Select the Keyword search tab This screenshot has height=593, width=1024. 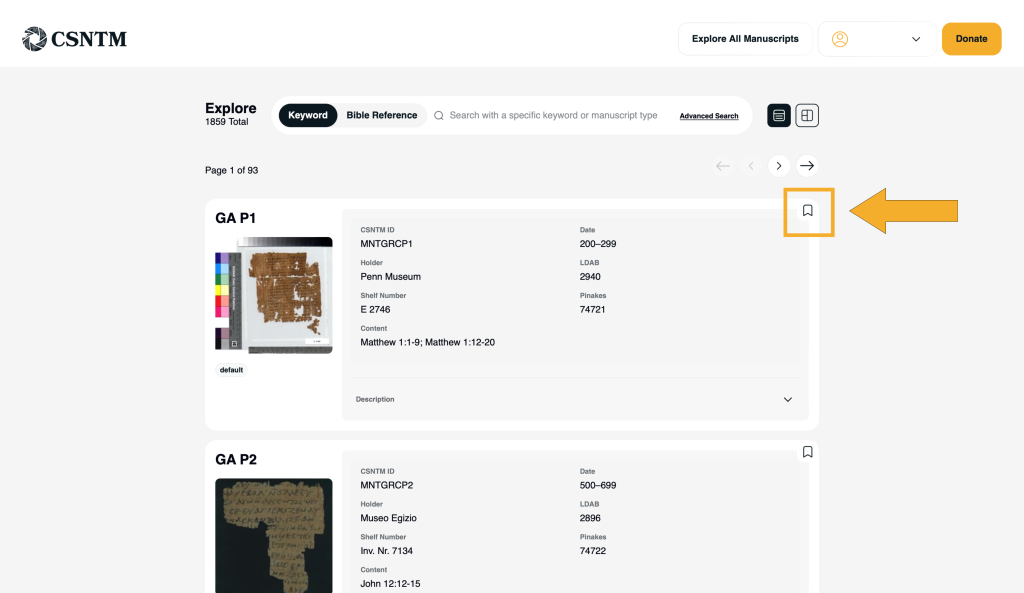308,115
